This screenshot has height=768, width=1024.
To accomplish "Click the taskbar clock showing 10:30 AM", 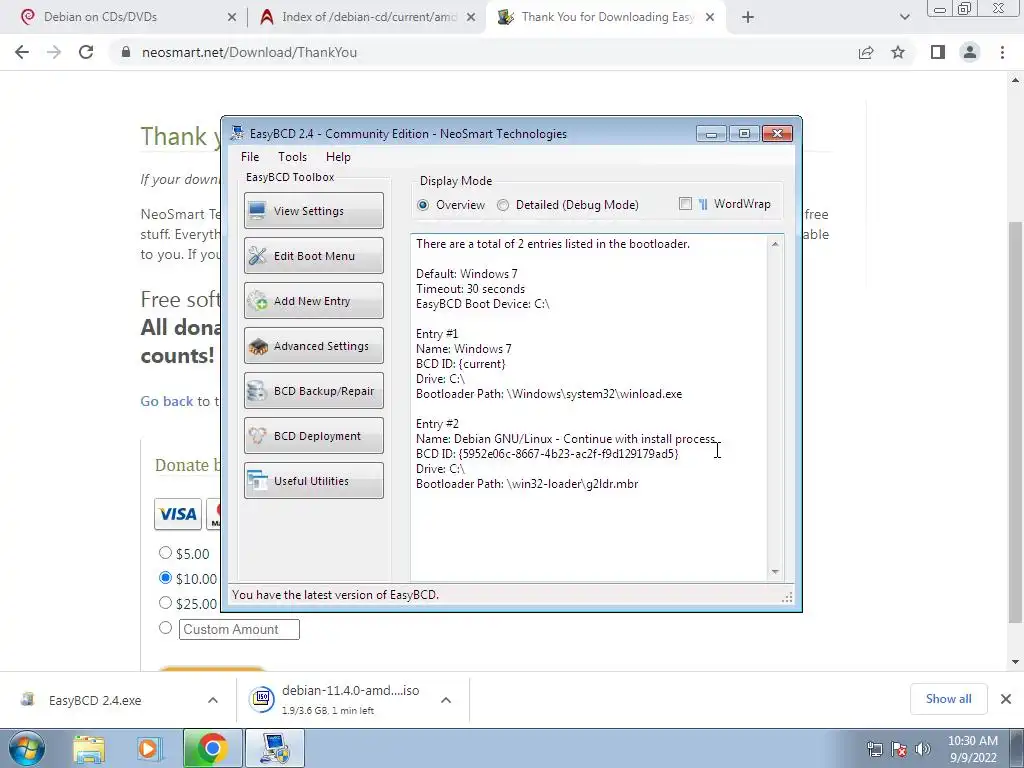I will tap(972, 749).
